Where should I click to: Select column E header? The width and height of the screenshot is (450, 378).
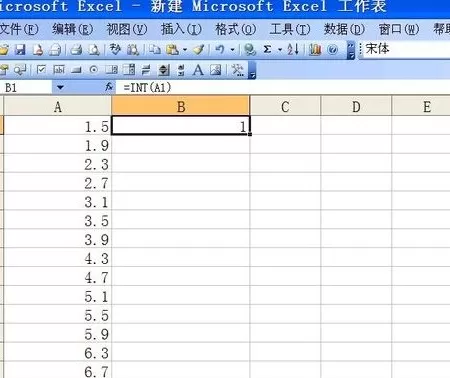click(x=421, y=107)
